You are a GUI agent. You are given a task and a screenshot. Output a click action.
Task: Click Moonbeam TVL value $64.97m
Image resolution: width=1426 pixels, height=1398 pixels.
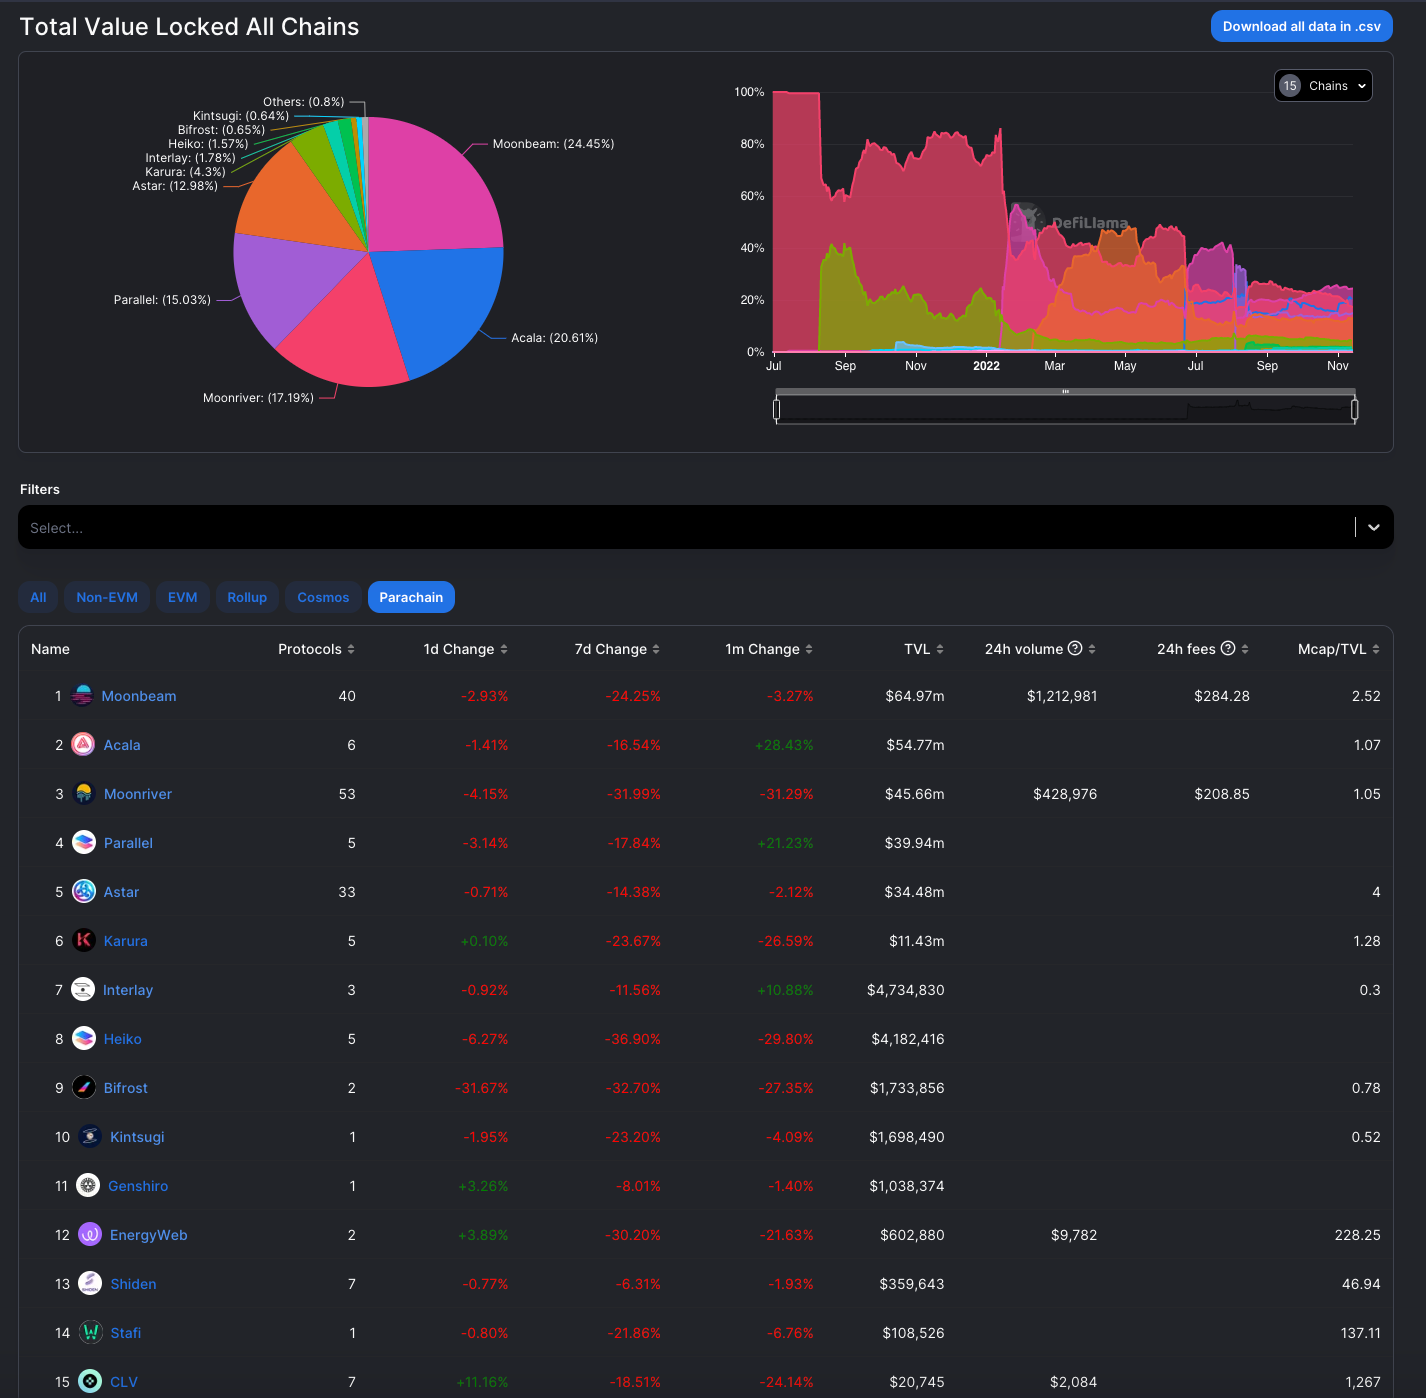pyautogui.click(x=914, y=696)
